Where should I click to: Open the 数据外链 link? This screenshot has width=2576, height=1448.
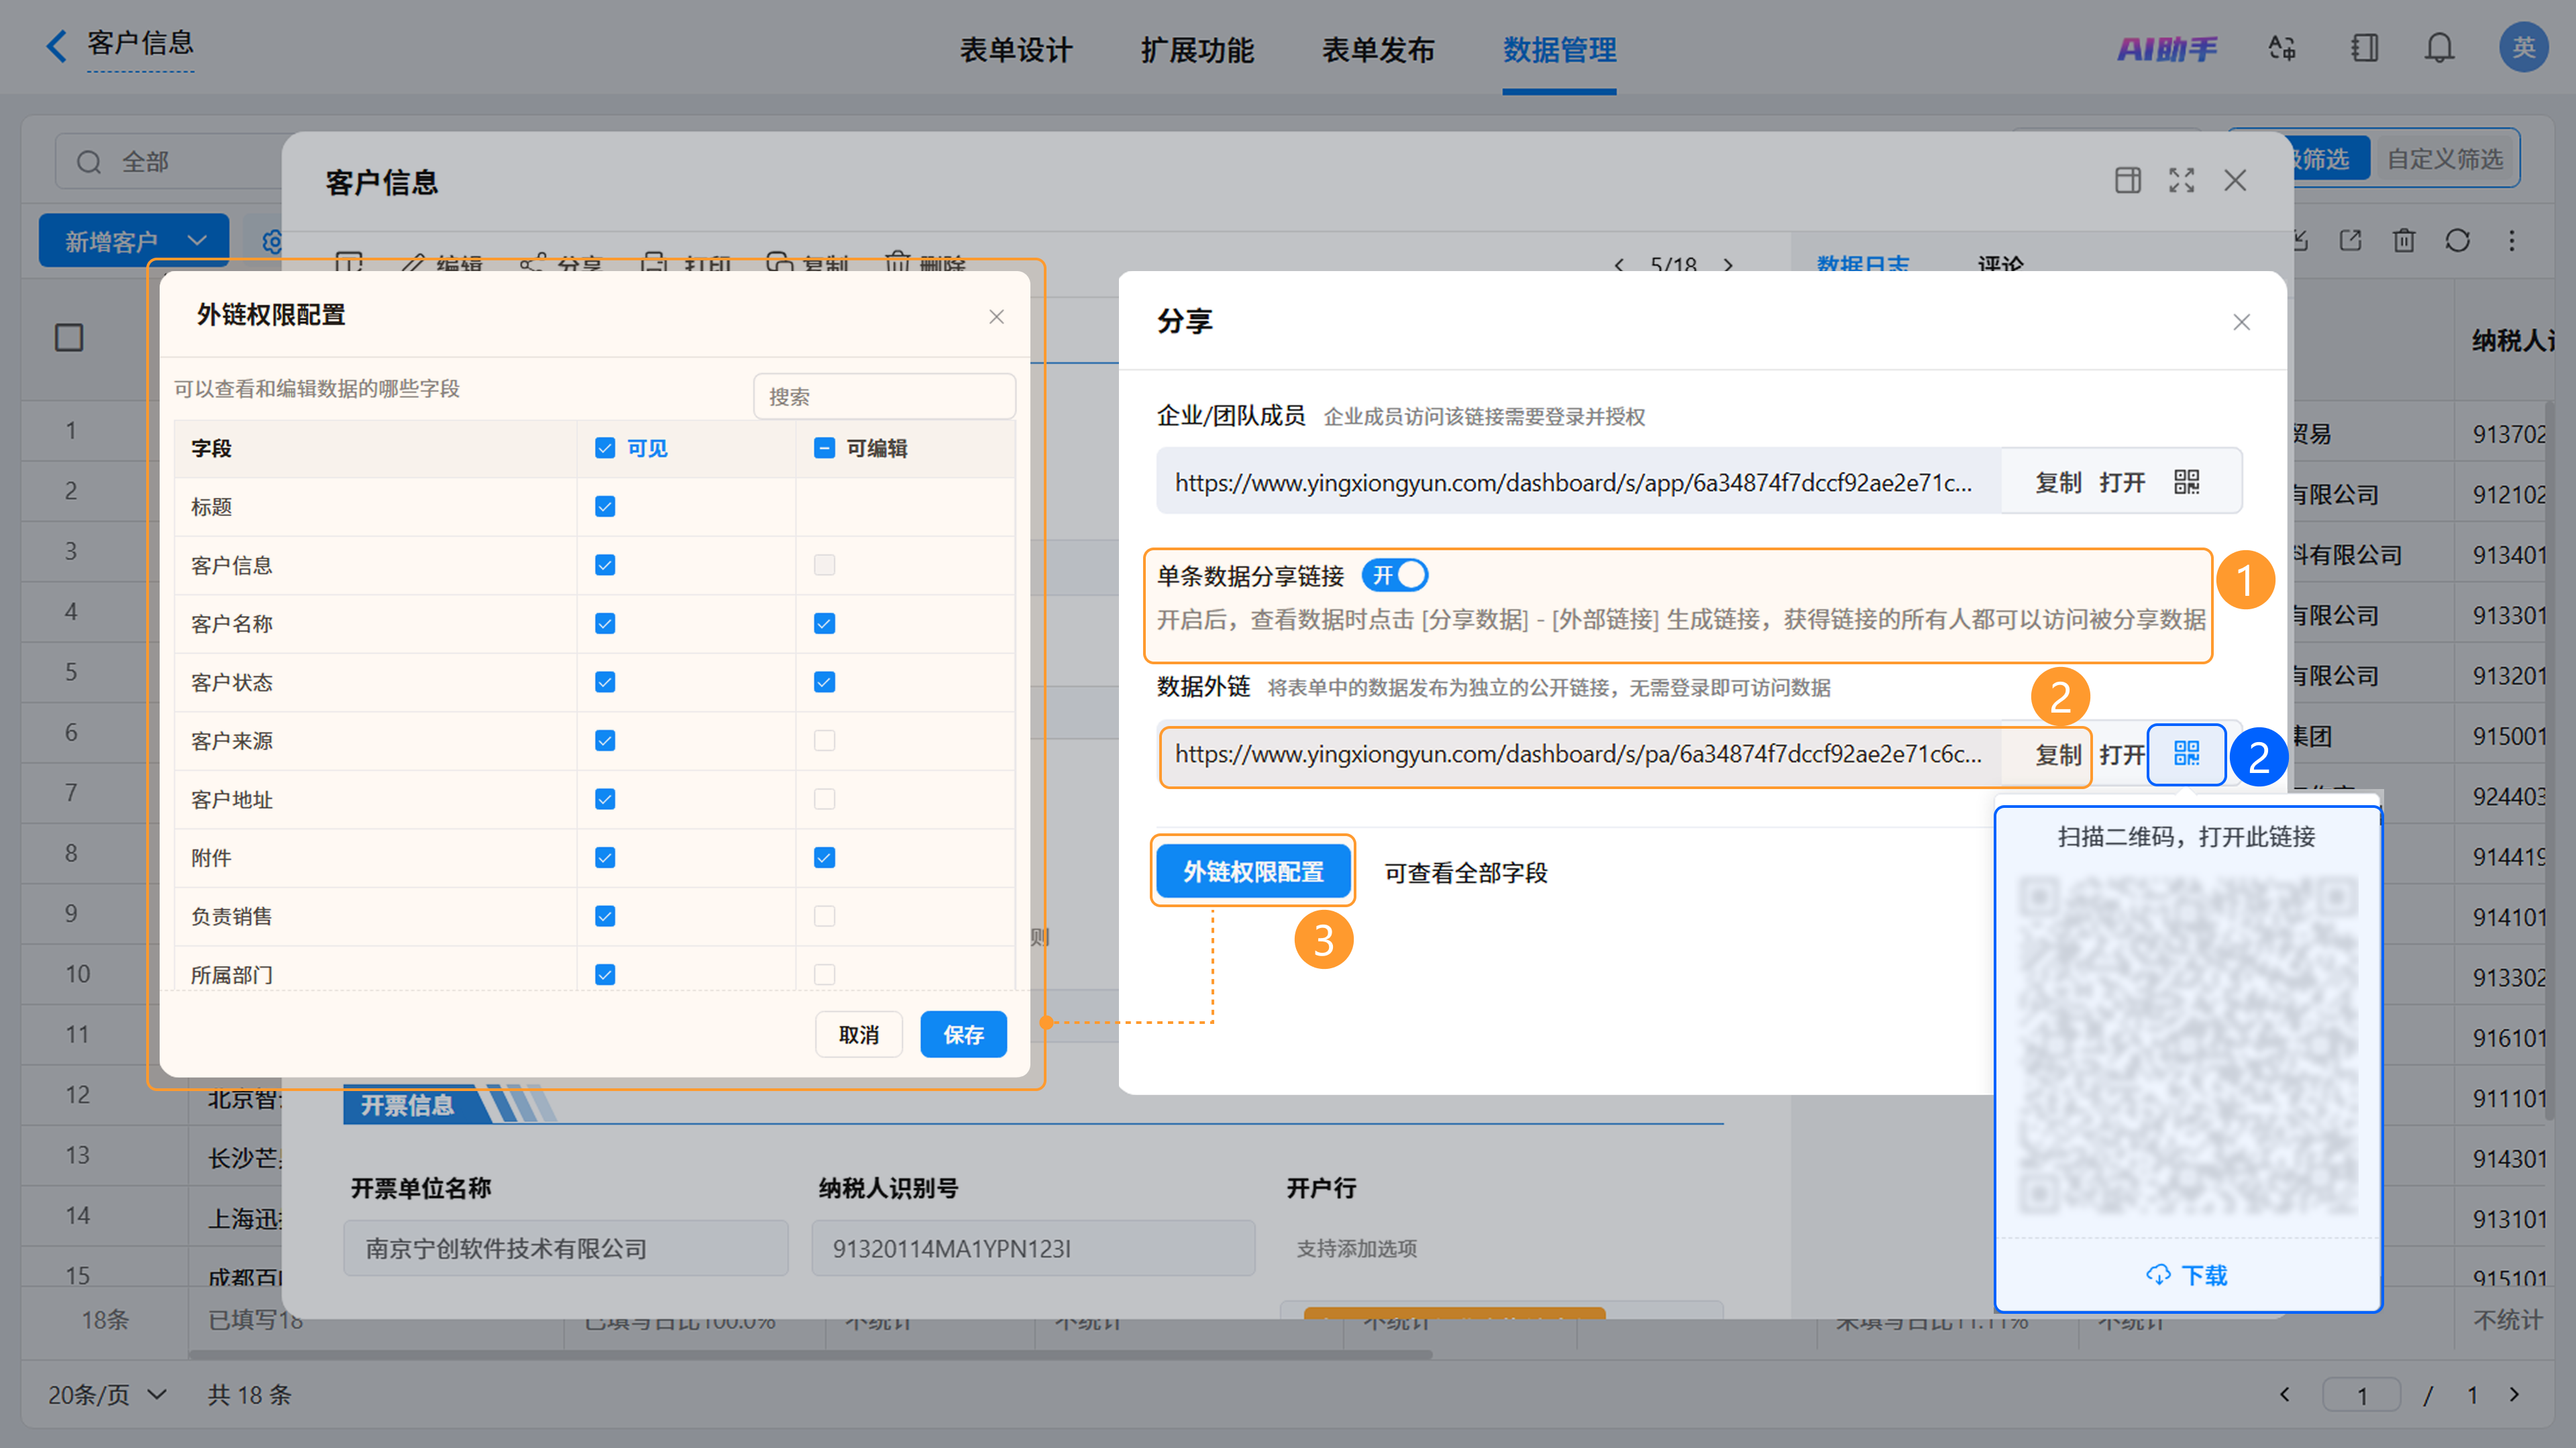click(2122, 754)
